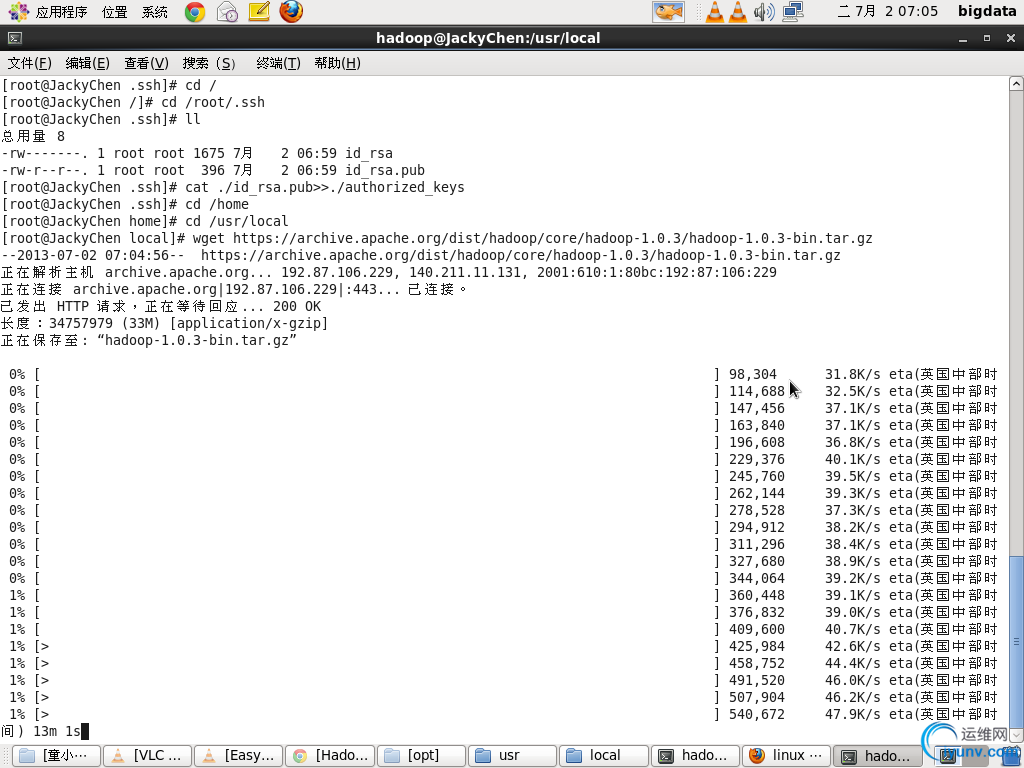1024x768 pixels.
Task: Click the 13m 1s remaining time
Action: tap(56, 731)
